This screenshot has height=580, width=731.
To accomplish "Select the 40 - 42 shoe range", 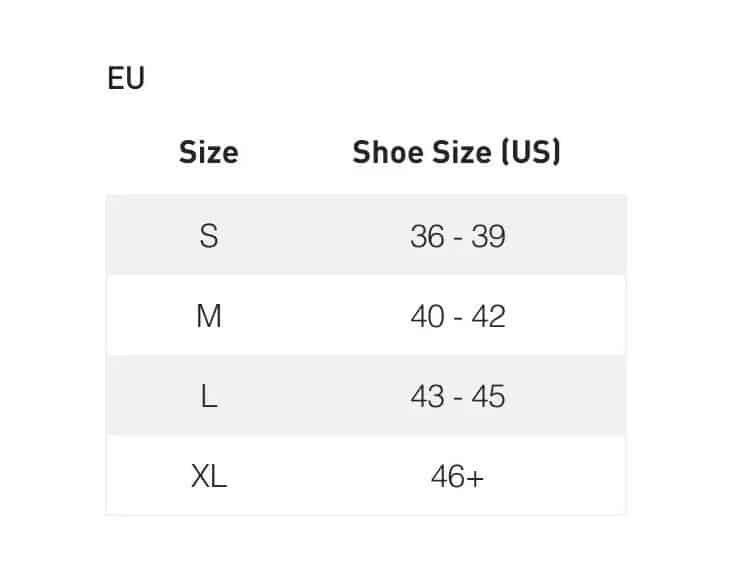I will 457,316.
